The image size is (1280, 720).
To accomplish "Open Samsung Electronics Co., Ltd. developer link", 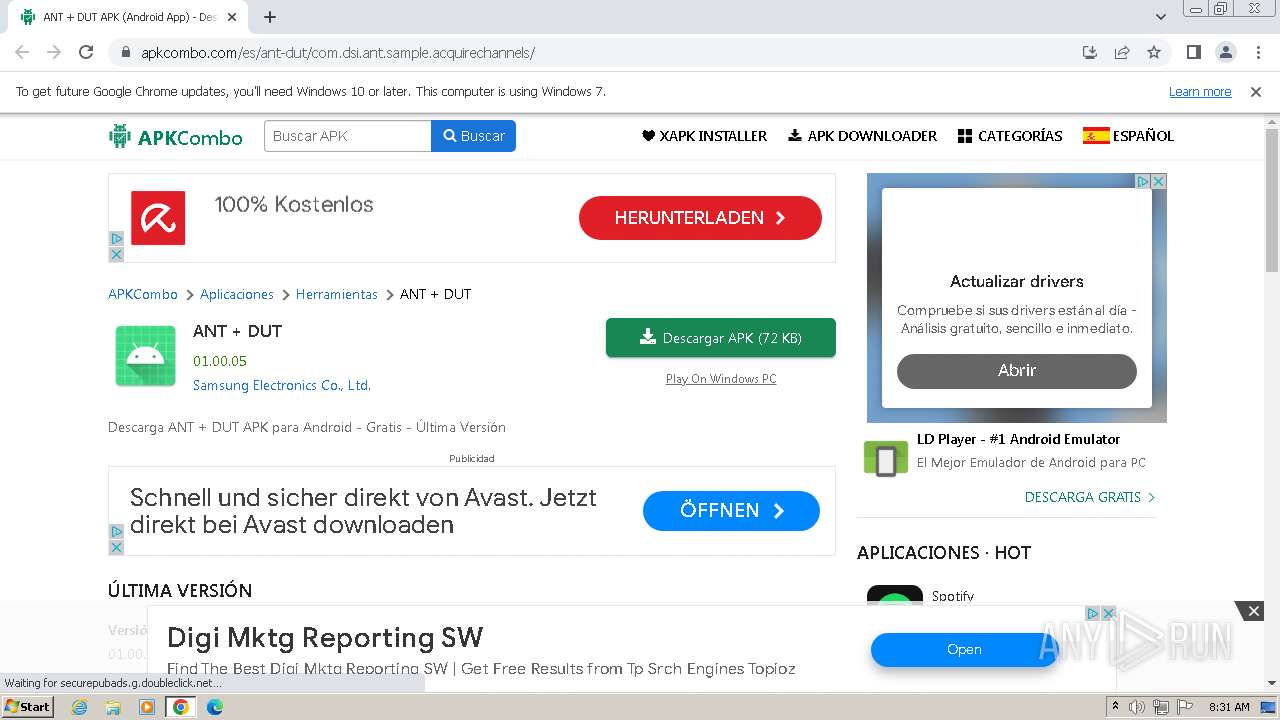I will 282,385.
